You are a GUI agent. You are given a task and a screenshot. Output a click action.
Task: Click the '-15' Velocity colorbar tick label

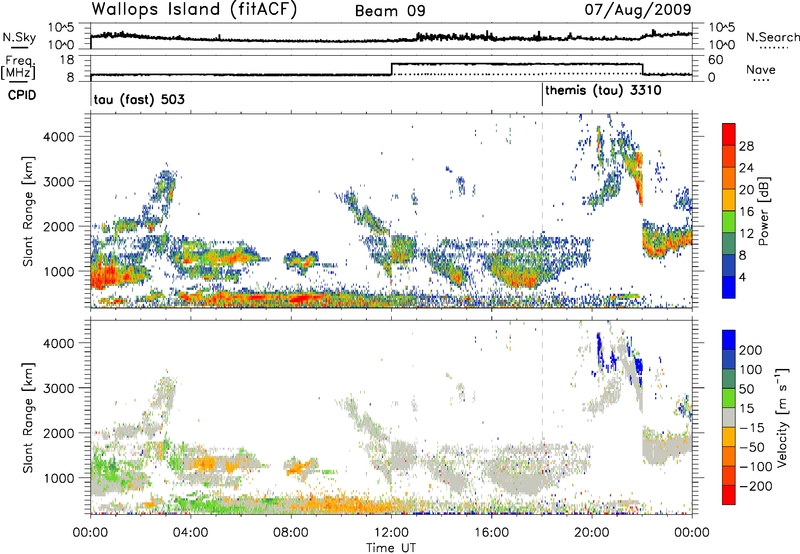tap(752, 427)
